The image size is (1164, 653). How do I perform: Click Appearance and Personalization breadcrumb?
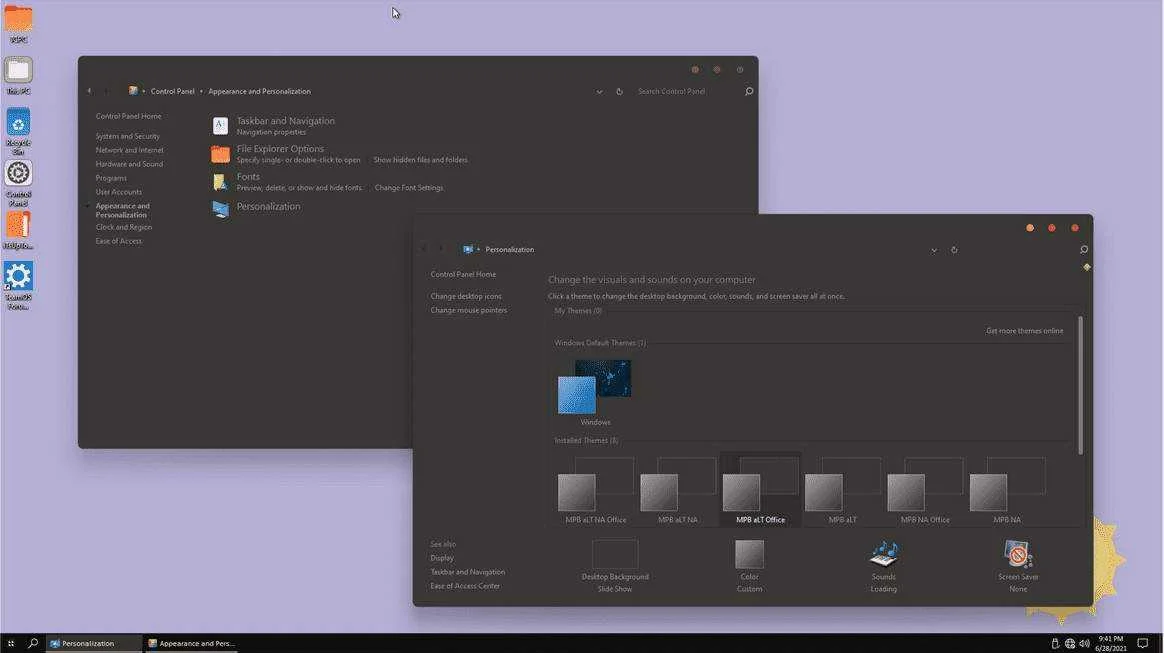pos(259,91)
